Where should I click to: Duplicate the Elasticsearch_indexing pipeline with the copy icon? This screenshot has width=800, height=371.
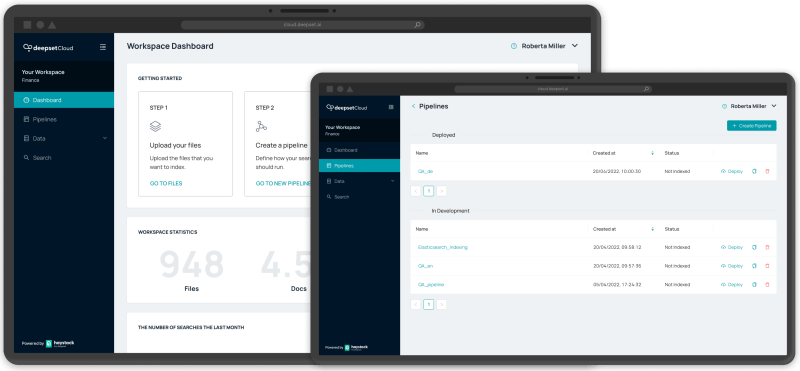coord(754,247)
